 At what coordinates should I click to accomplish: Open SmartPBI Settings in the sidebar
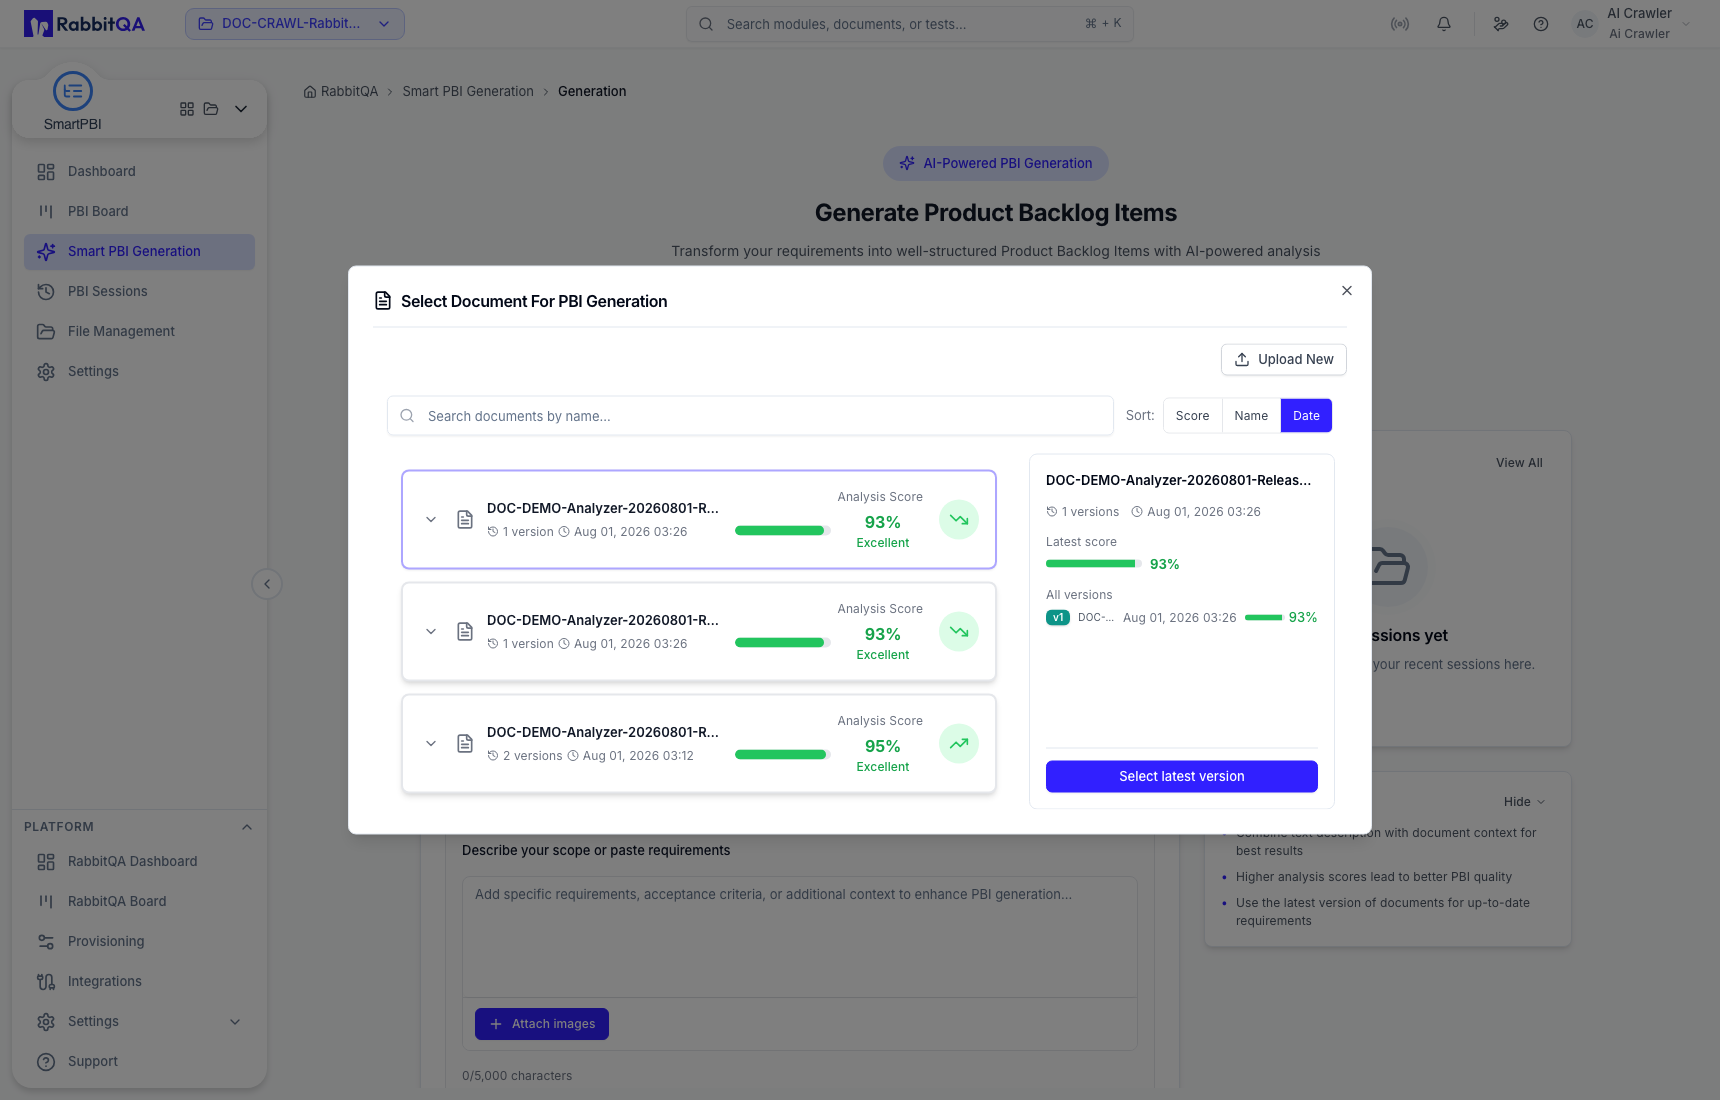tap(139, 372)
